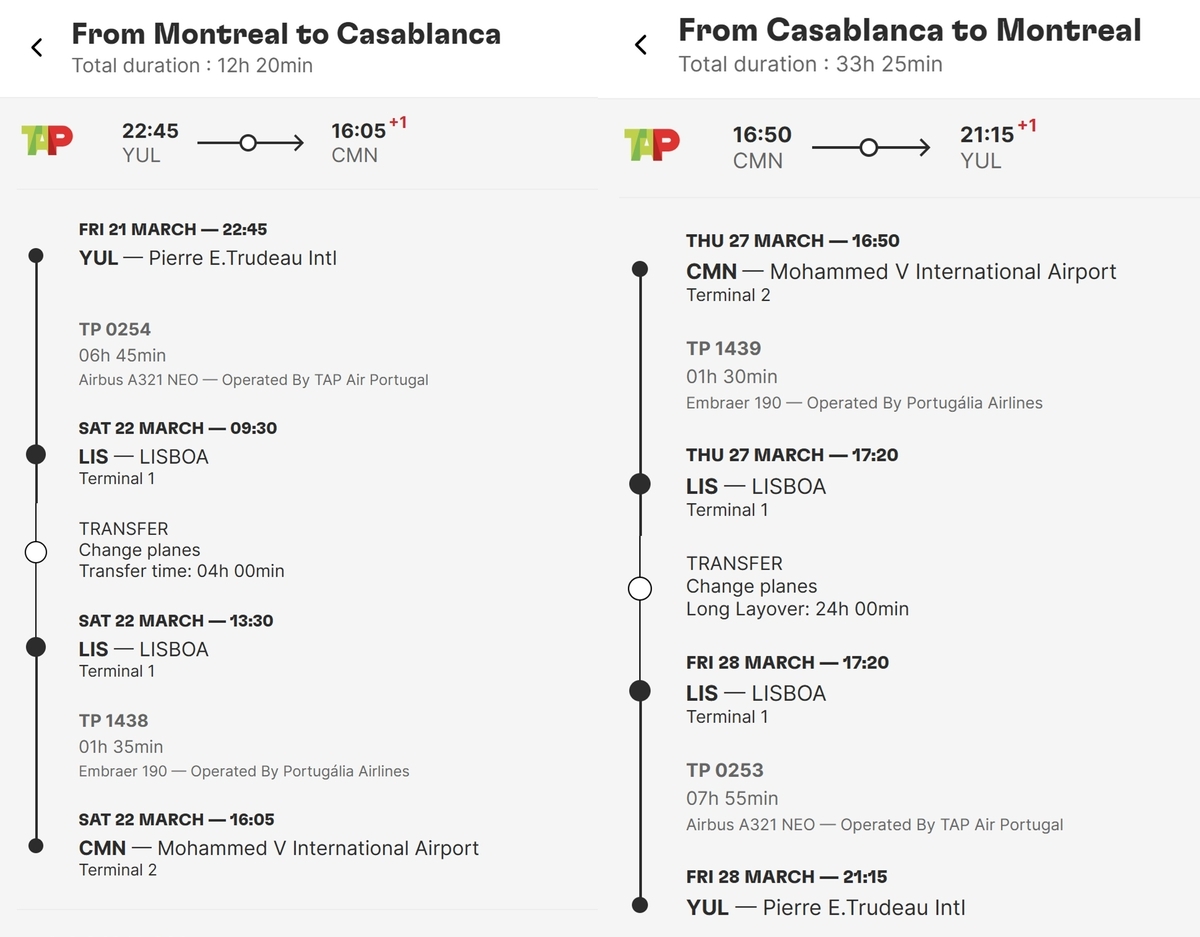Click the YUL departure dot on 21 March
This screenshot has width=1200, height=937.
click(36, 256)
